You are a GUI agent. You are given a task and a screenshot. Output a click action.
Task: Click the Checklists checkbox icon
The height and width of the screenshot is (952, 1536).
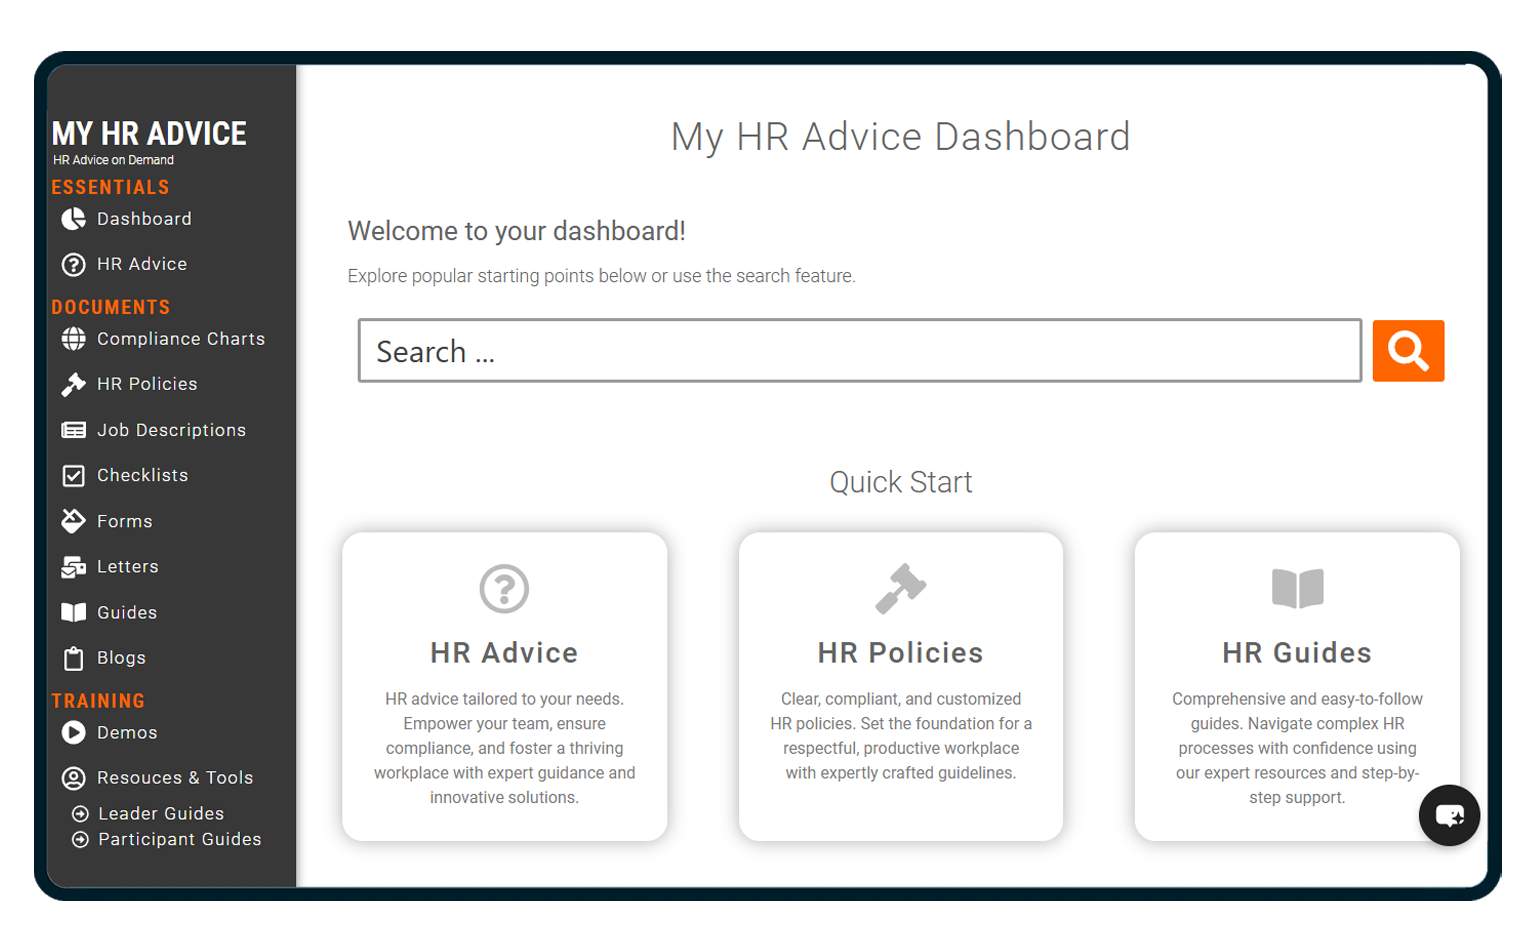coord(72,475)
